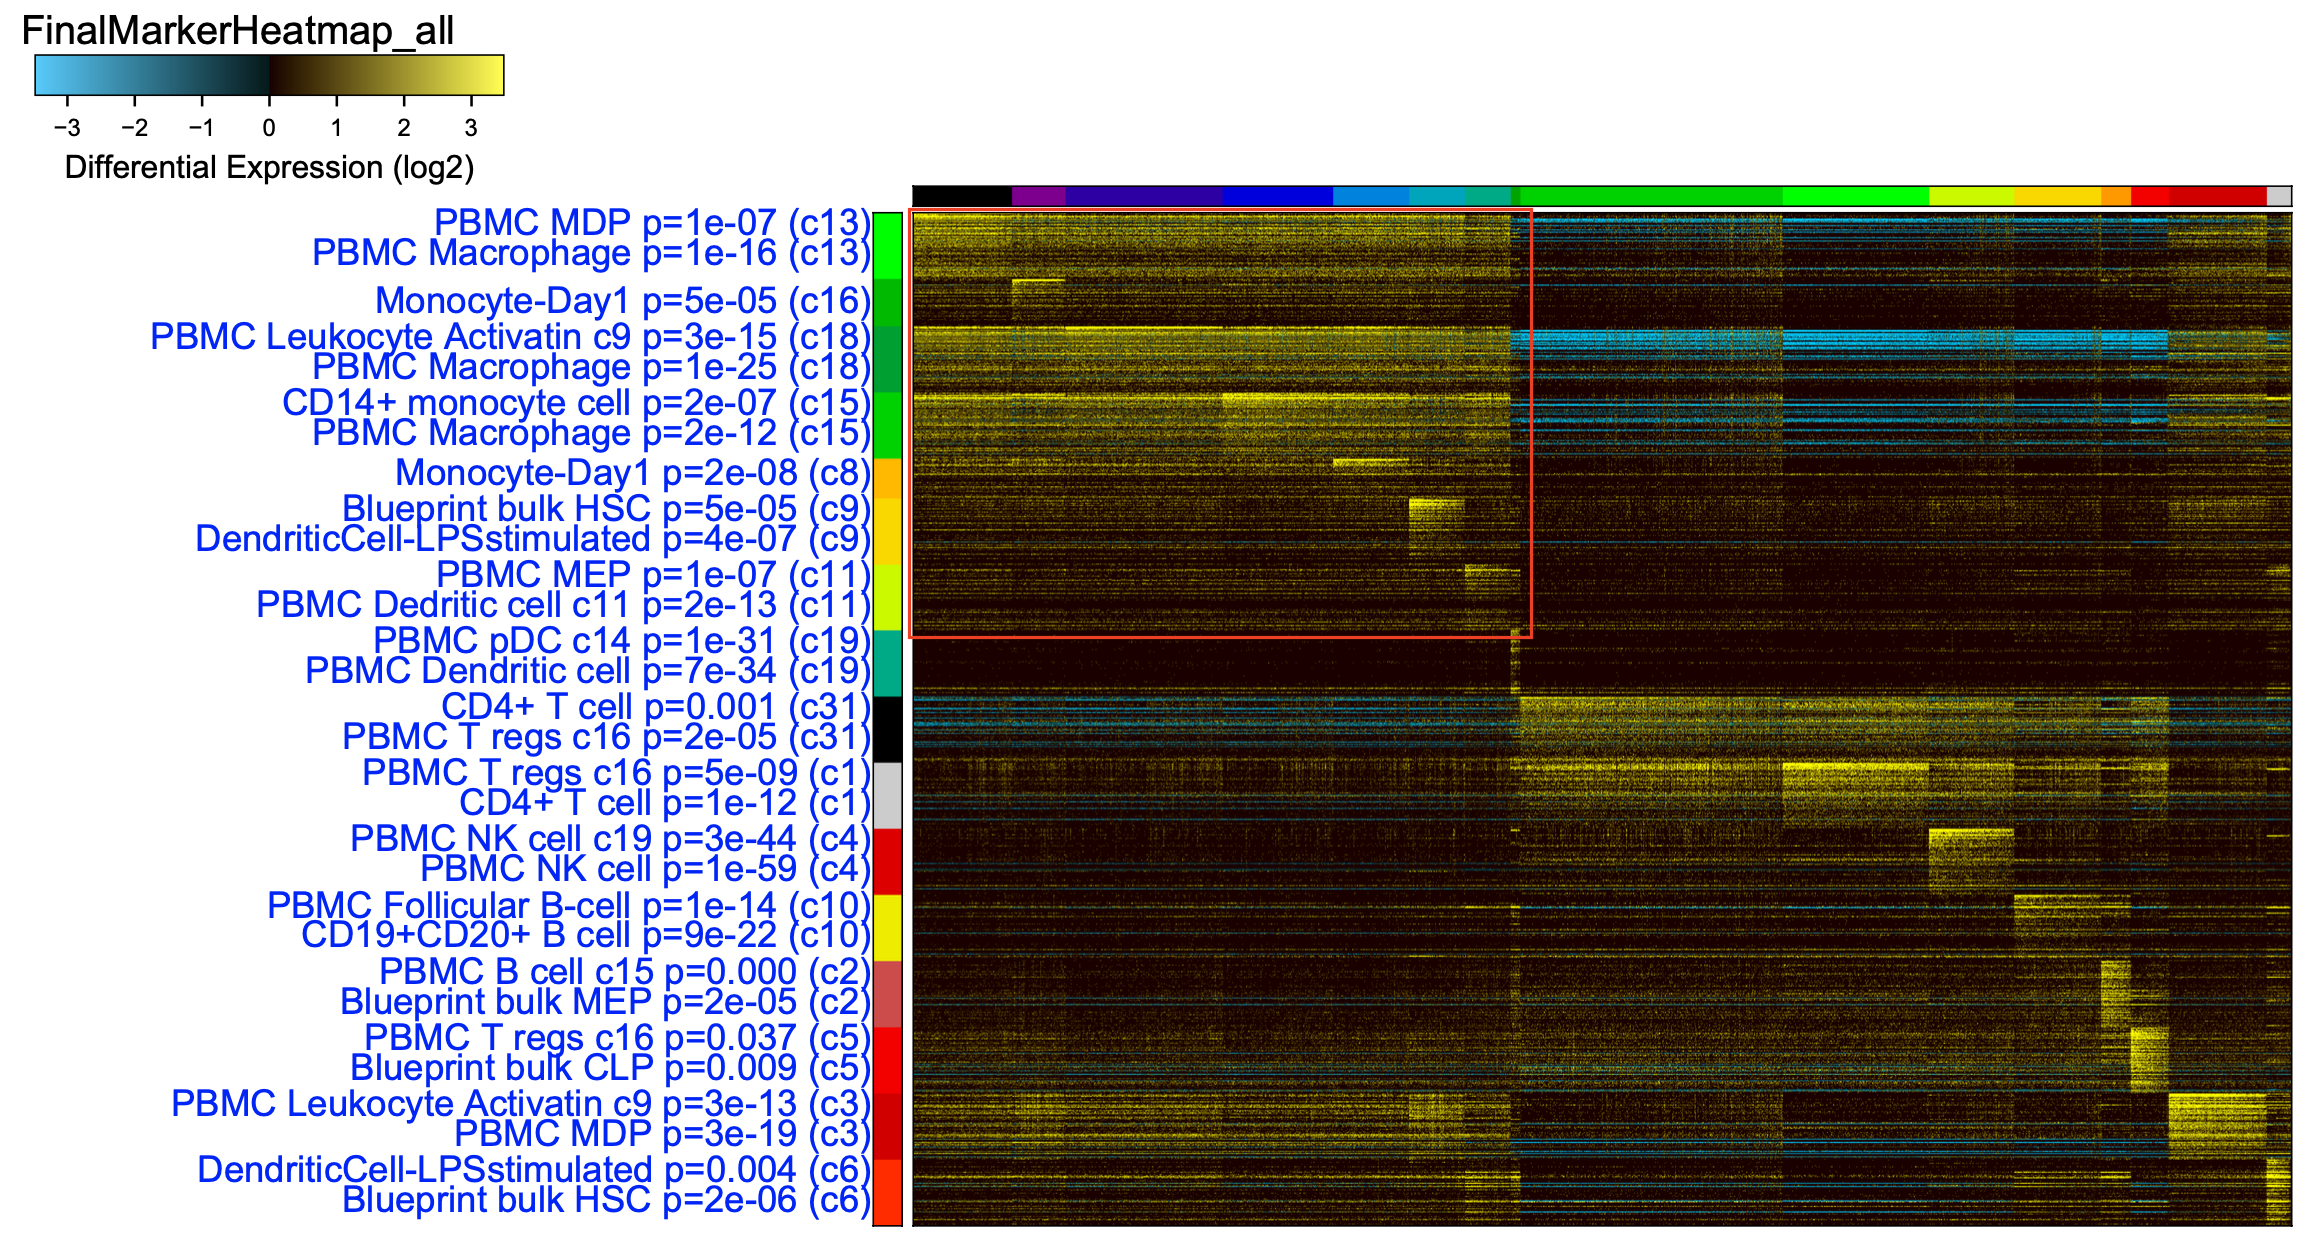Select the row label PBMC Macrophage p=2e-12 (c15)
The height and width of the screenshot is (1250, 2322).
pos(591,432)
